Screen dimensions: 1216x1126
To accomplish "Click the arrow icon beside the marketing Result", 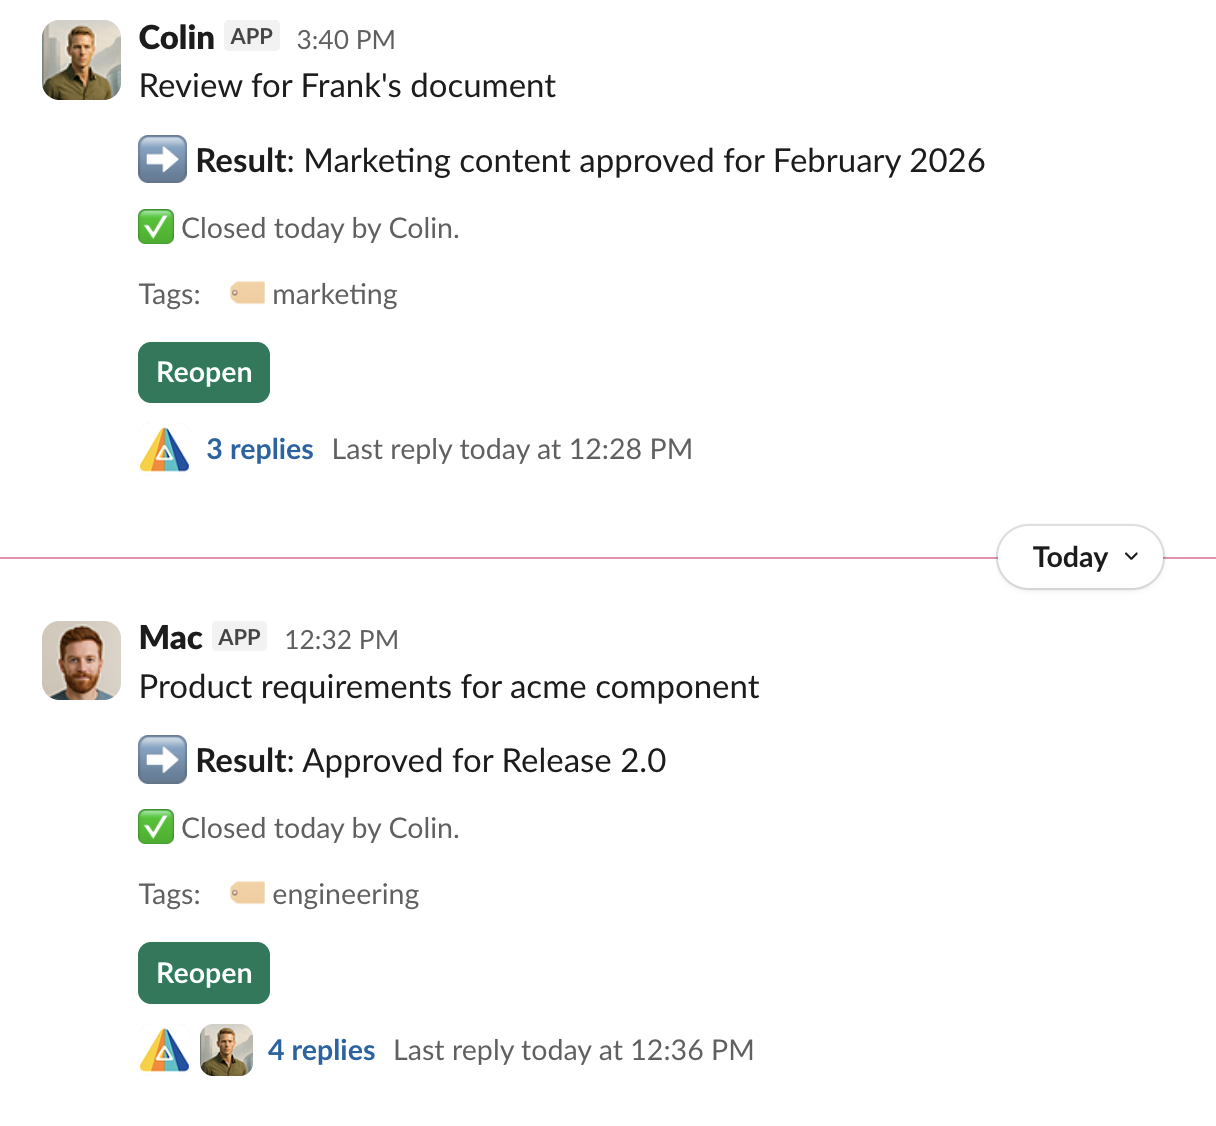I will 162,160.
